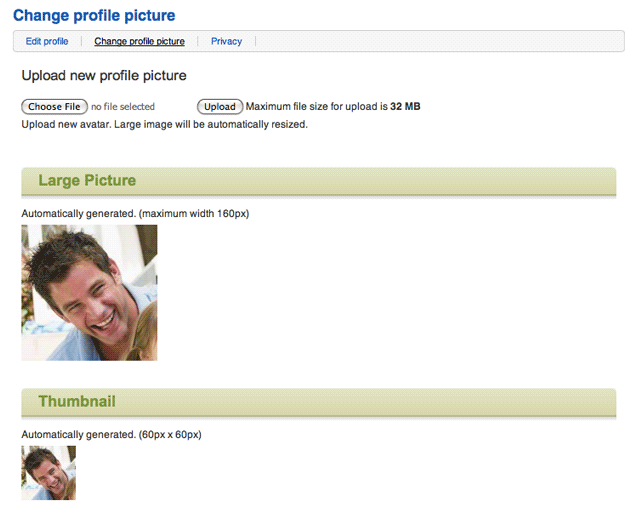This screenshot has width=640, height=510.
Task: Select the Change profile picture tab
Action: point(139,42)
